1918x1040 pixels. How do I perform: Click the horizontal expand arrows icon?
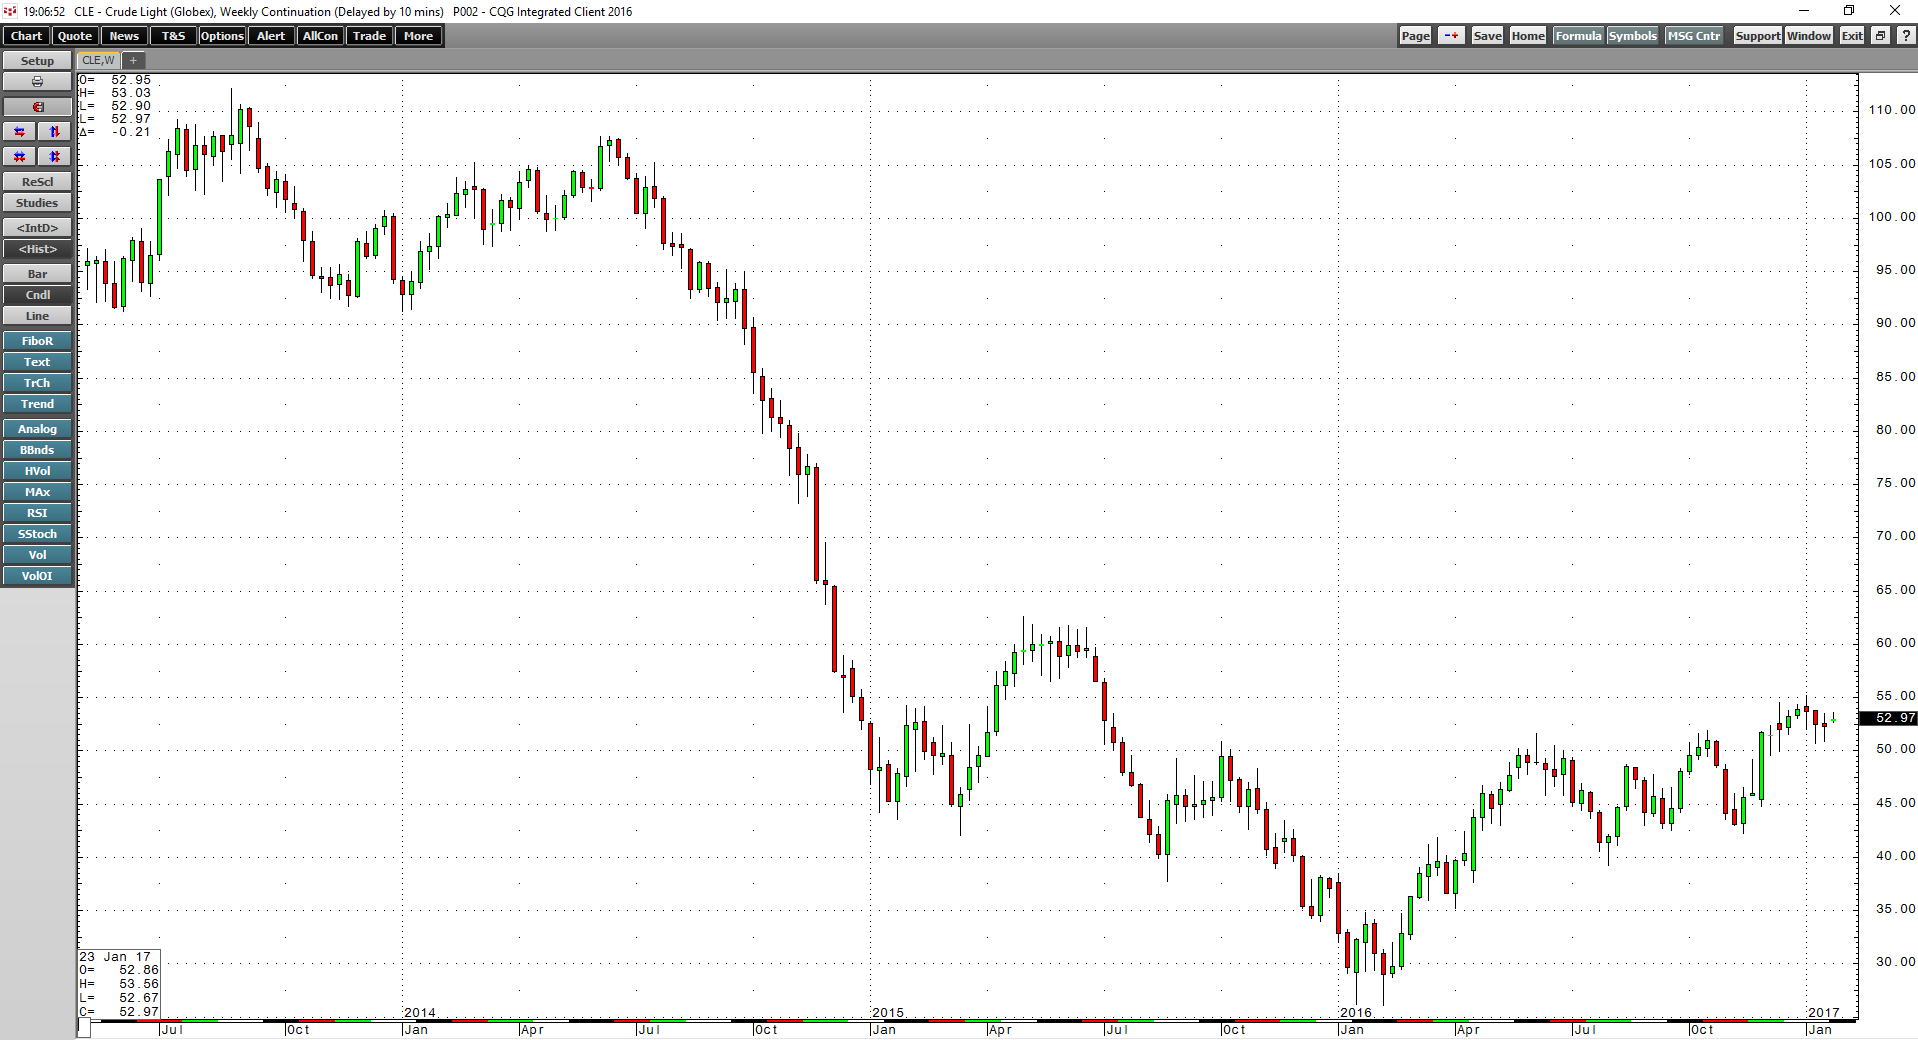(20, 132)
